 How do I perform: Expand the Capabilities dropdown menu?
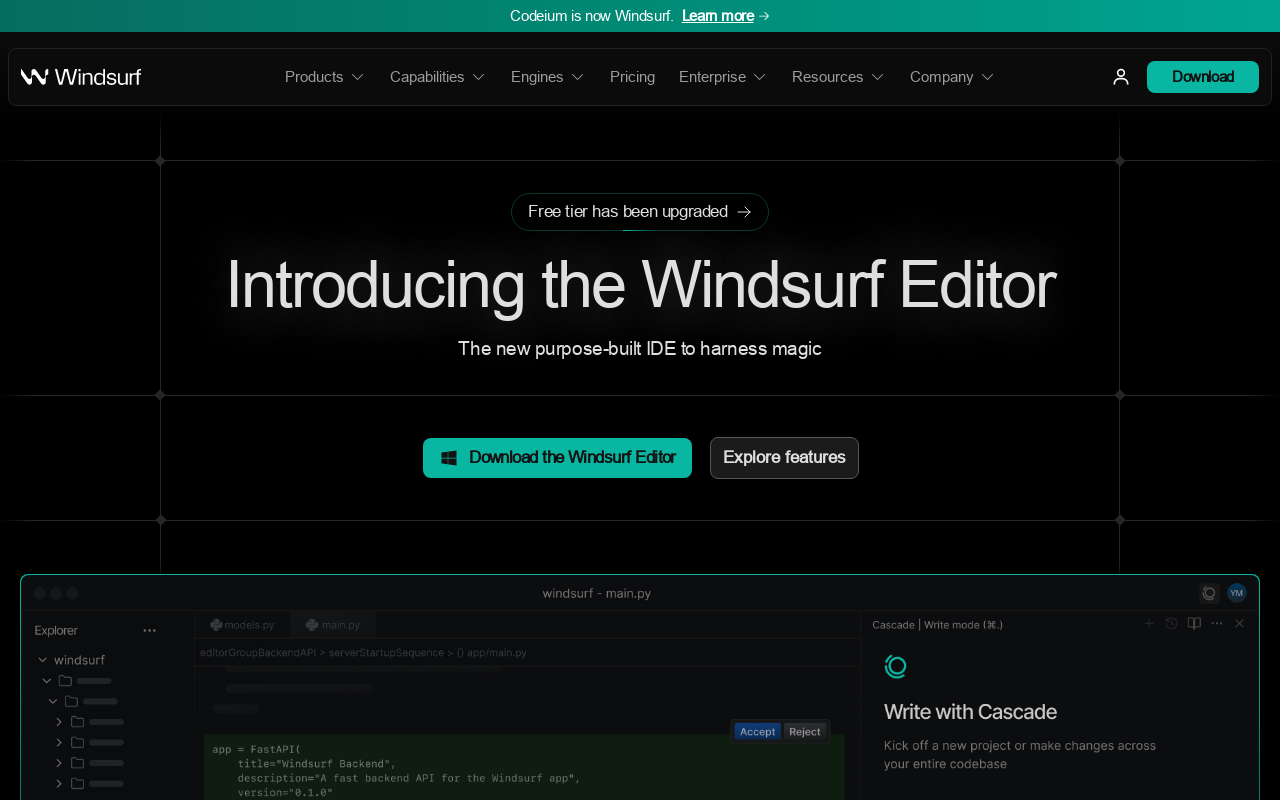[437, 77]
